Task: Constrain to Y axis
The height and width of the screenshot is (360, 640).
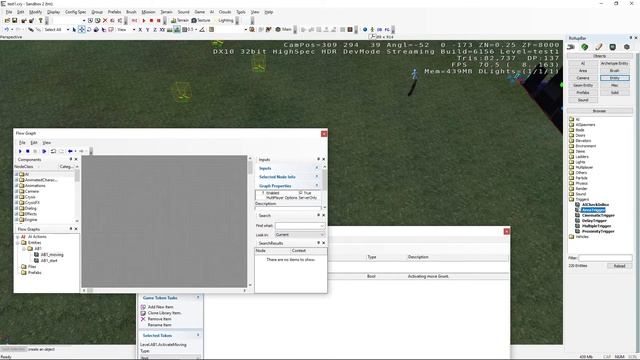Action: pos(147,29)
